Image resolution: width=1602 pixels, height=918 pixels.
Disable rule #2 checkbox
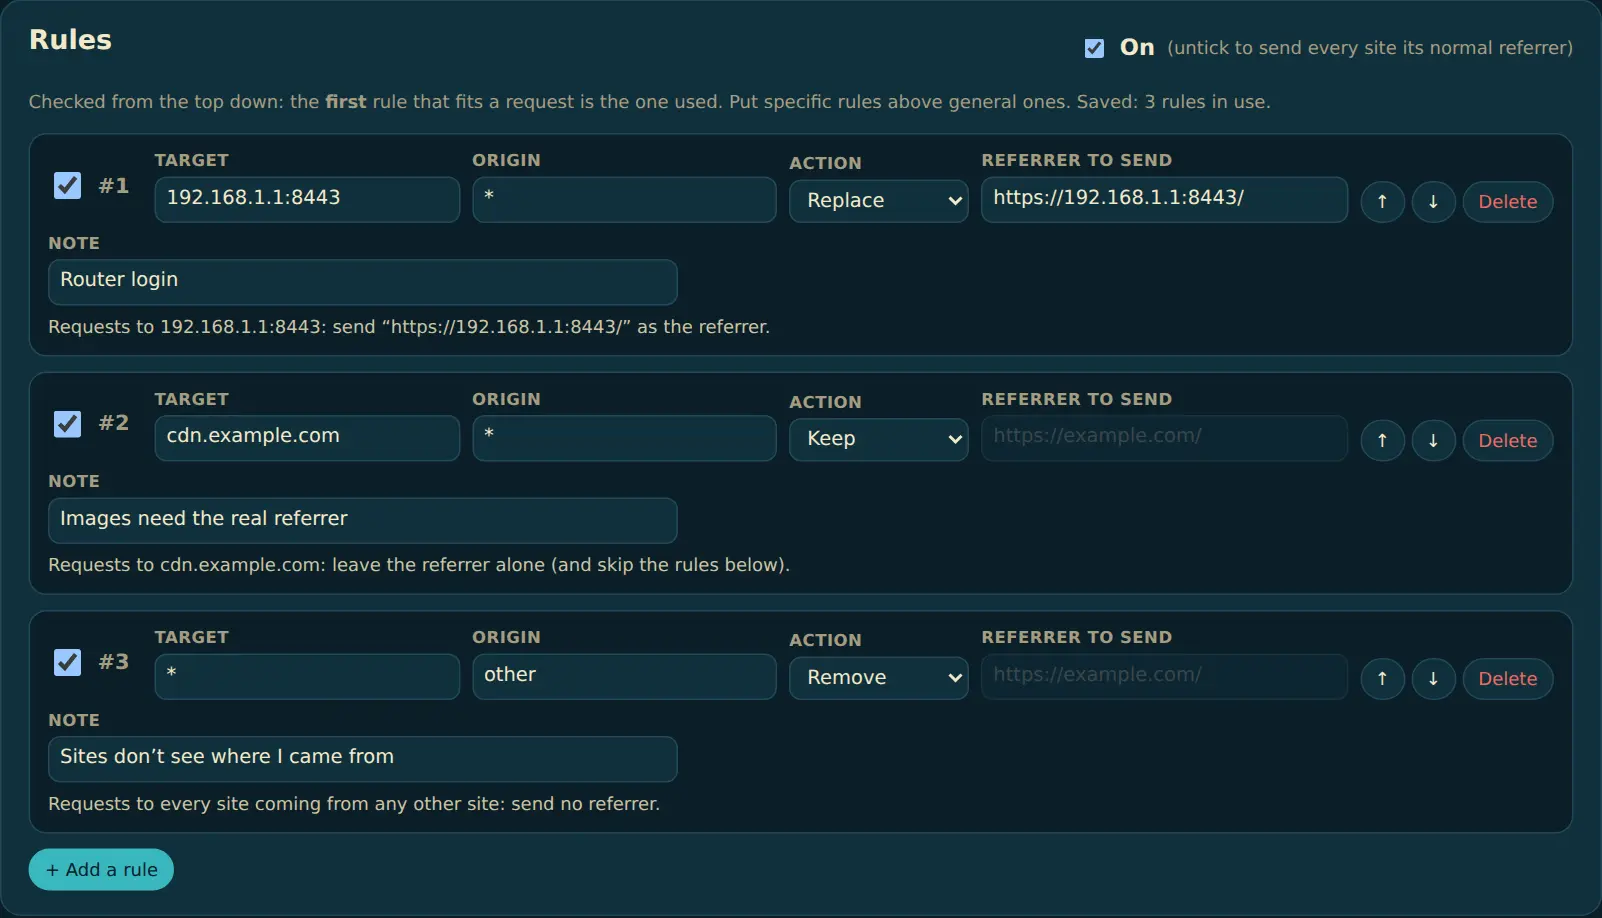coord(67,424)
